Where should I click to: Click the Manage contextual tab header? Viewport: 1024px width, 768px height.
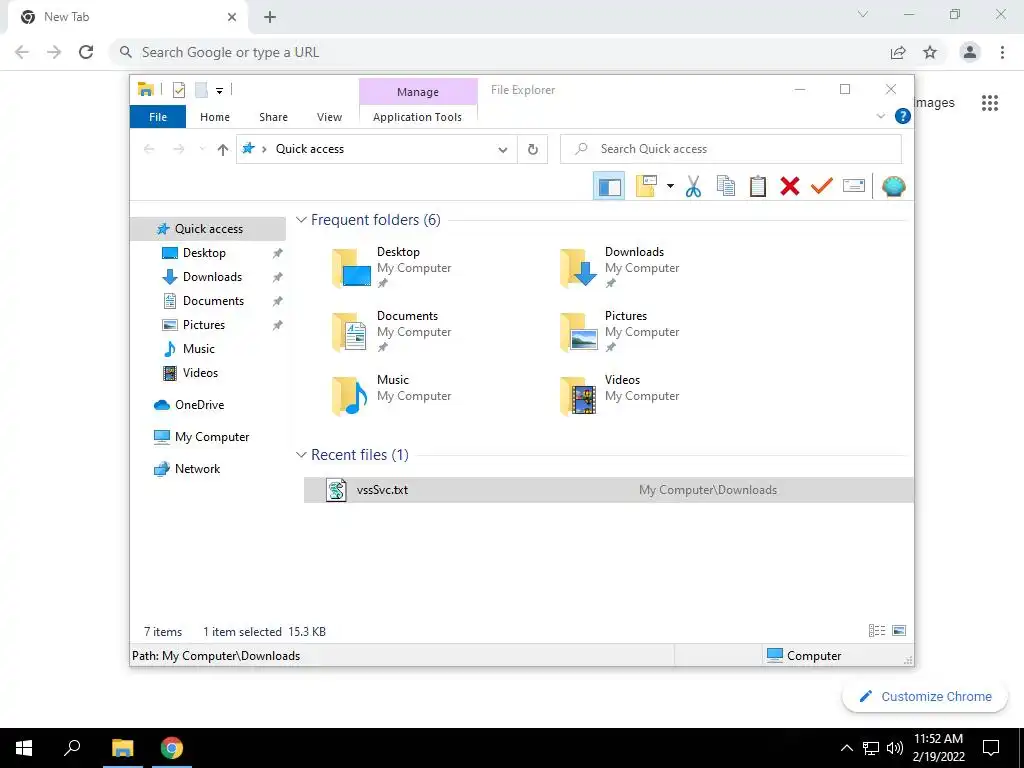click(418, 92)
